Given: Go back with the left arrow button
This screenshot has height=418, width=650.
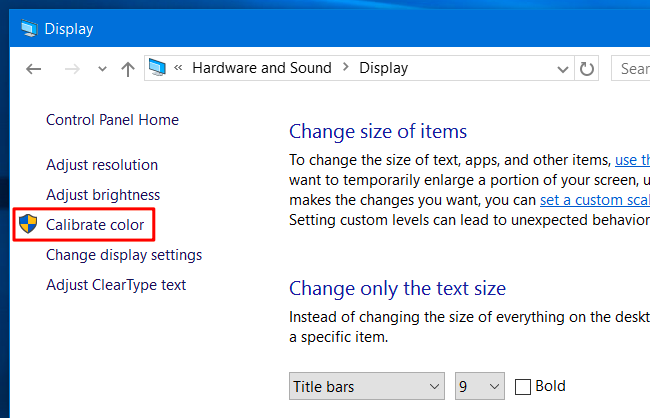Looking at the screenshot, I should [34, 69].
